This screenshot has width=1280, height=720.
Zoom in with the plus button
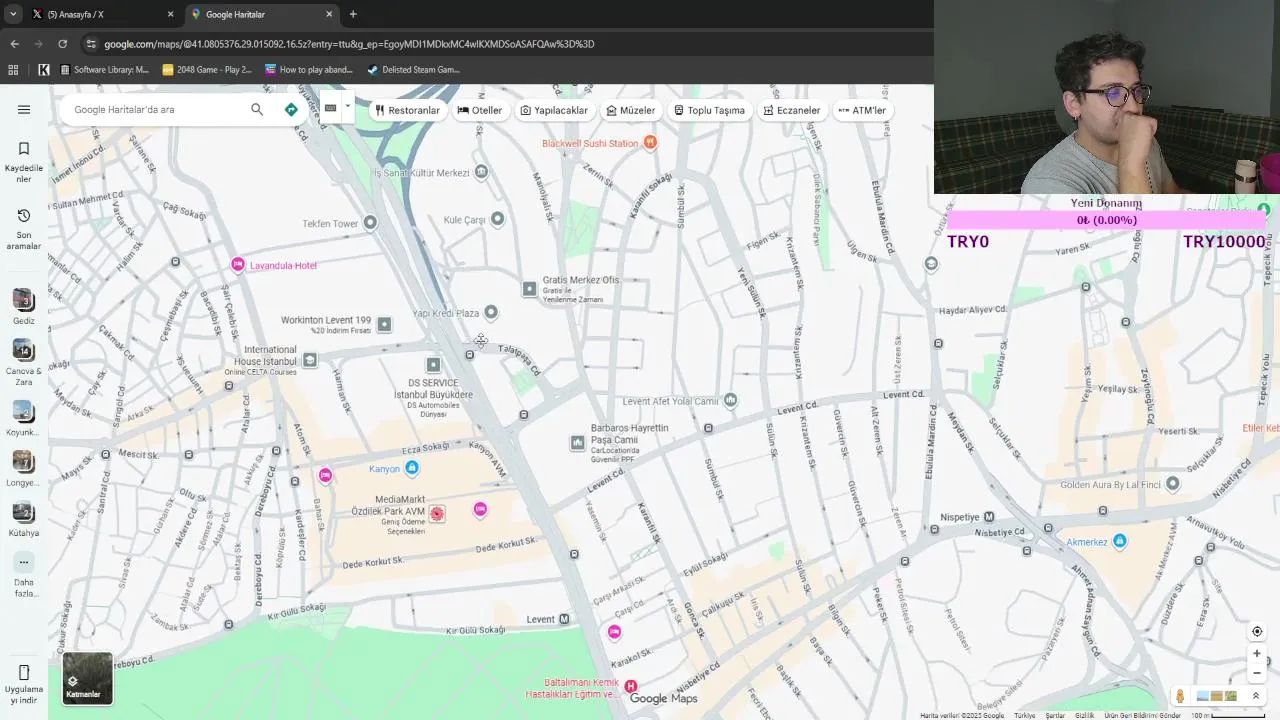coord(1257,654)
